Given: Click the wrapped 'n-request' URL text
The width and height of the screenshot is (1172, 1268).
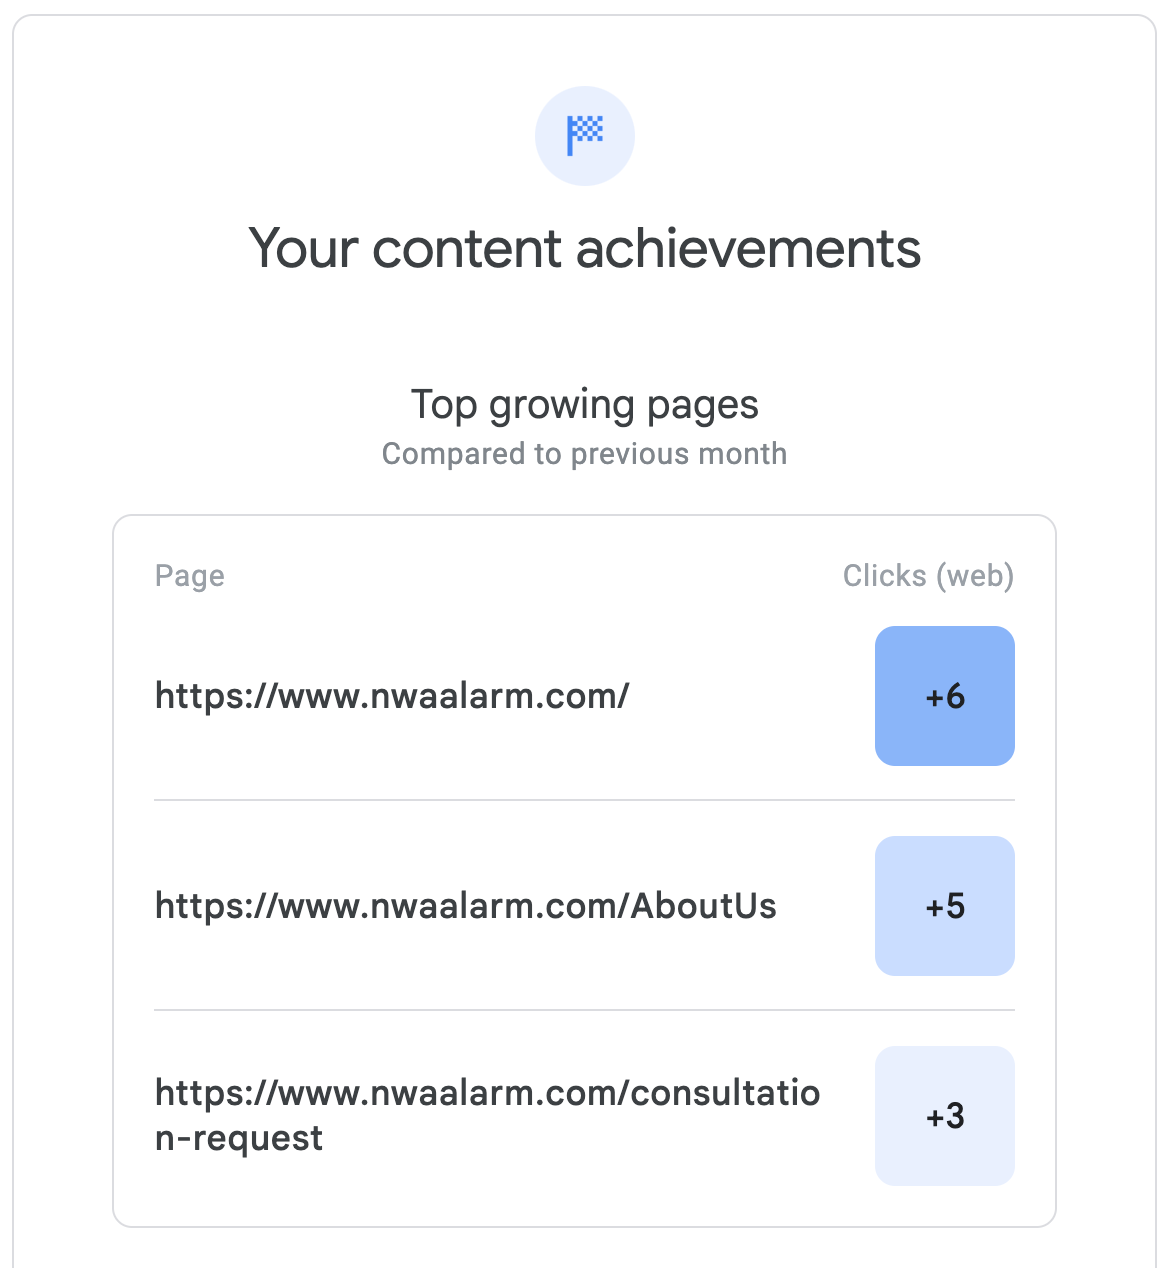Looking at the screenshot, I should pos(239,1138).
